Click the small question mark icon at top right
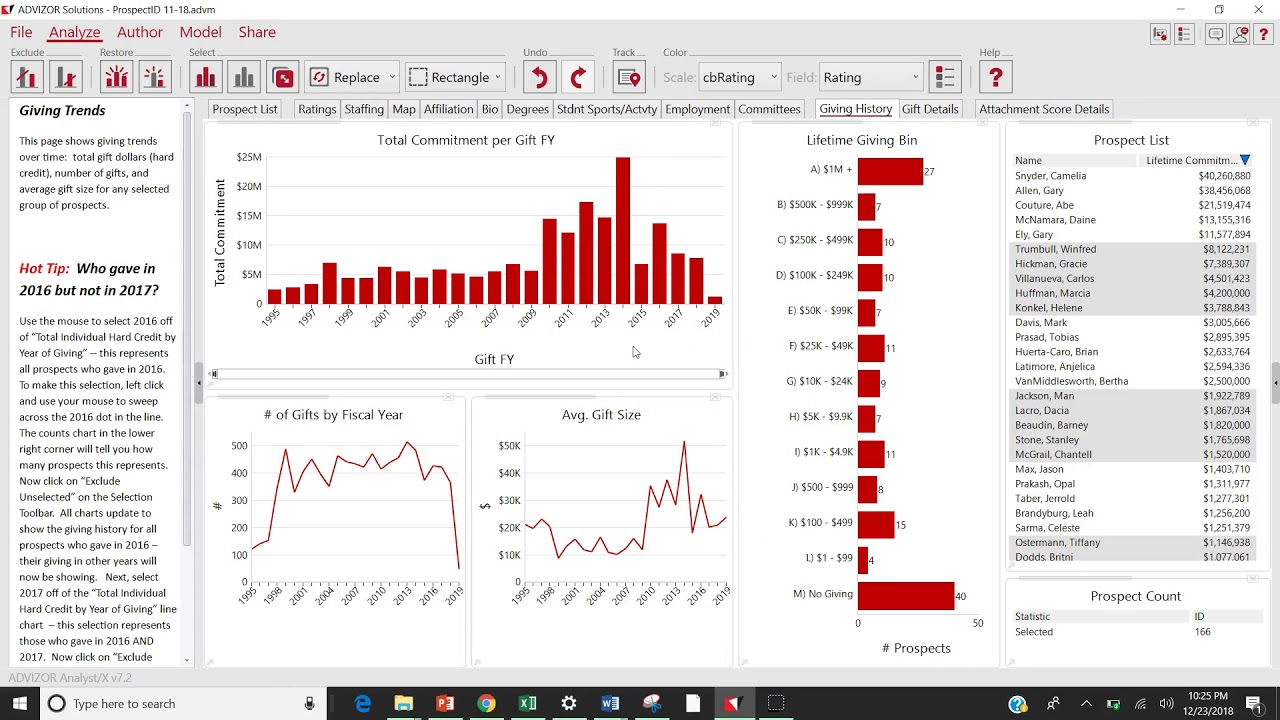The width and height of the screenshot is (1280, 720). point(1264,34)
